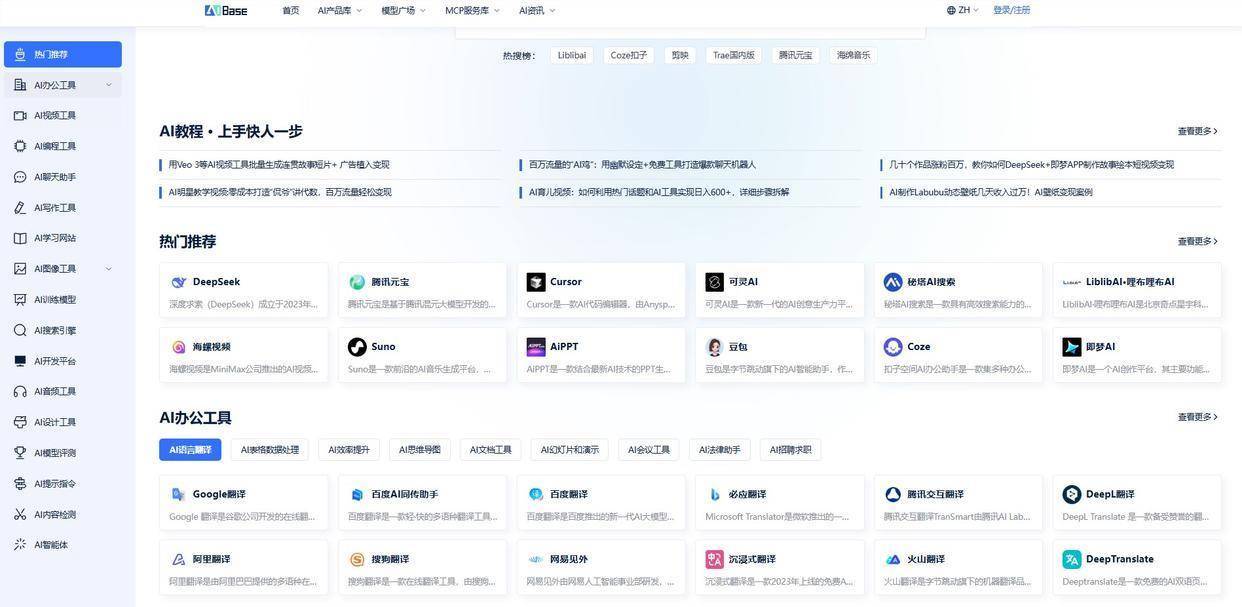The height and width of the screenshot is (607, 1242).
Task: Click the Liblibai hot search tag
Action: click(572, 55)
